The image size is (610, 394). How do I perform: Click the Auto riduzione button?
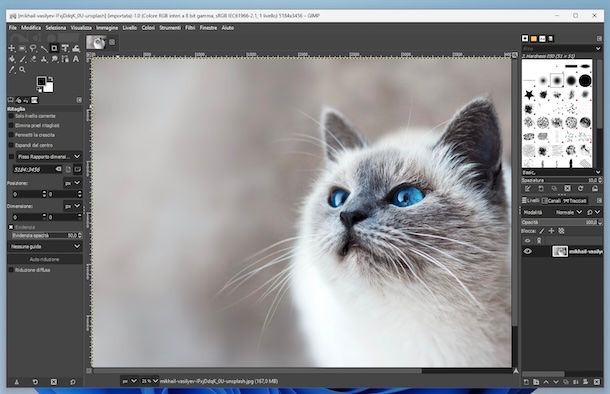(x=45, y=259)
